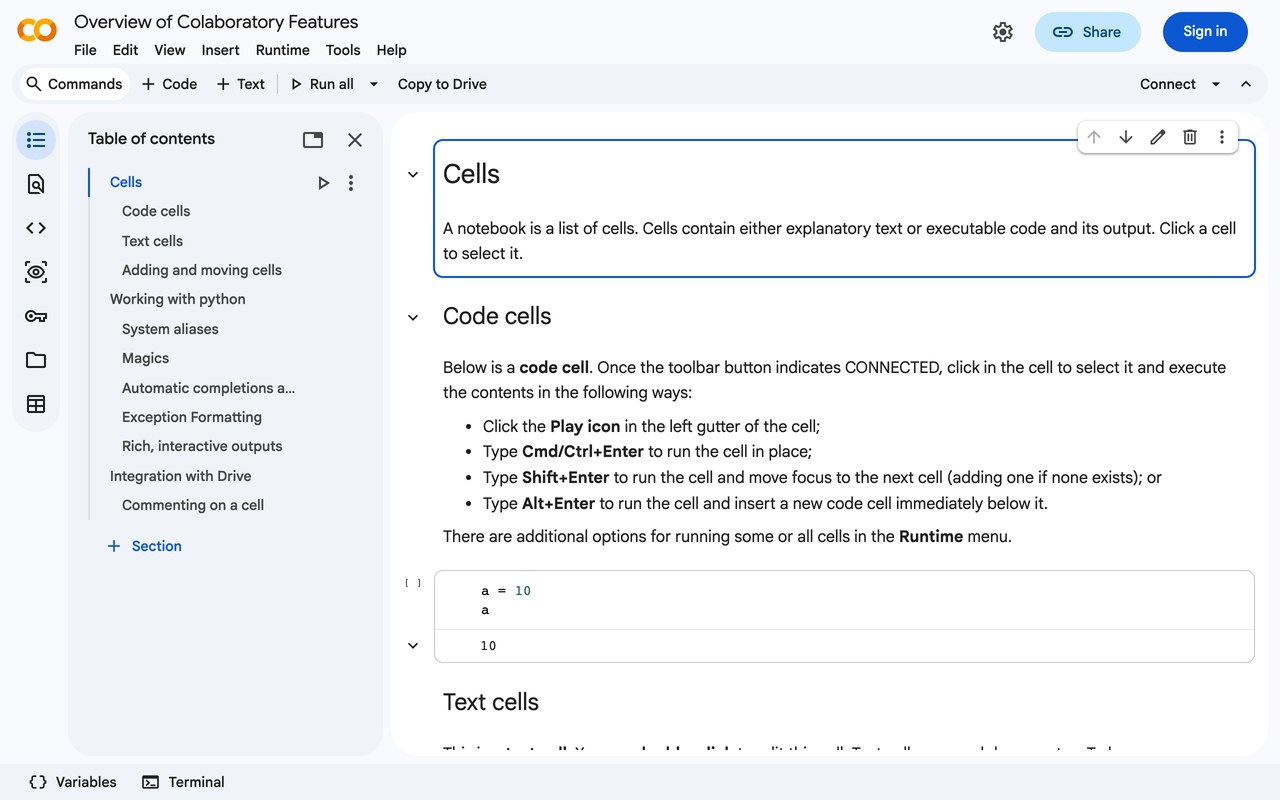Go to Automatic completions entry
This screenshot has width=1280, height=800.
tap(208, 388)
